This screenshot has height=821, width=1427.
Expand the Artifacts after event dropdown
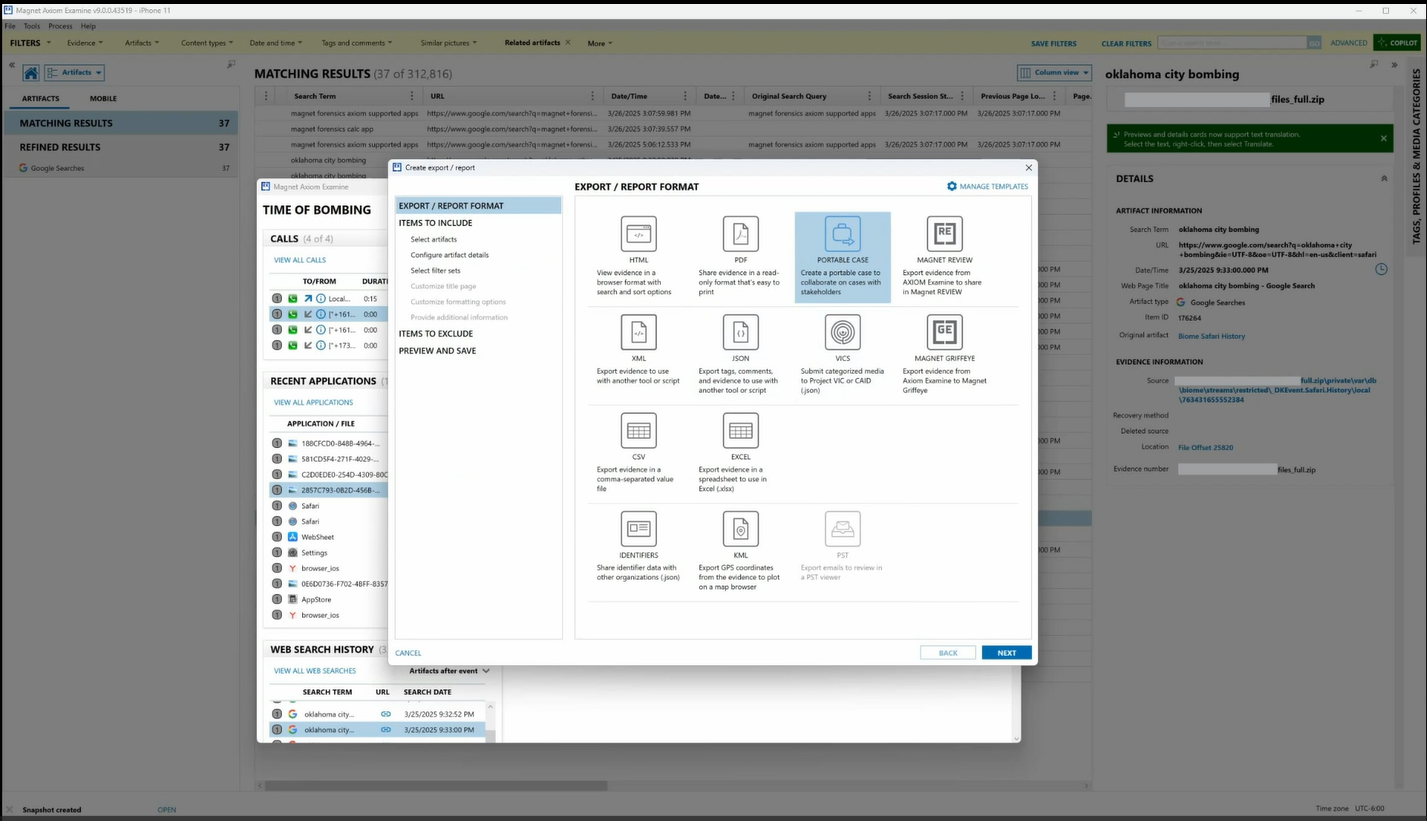tap(449, 671)
